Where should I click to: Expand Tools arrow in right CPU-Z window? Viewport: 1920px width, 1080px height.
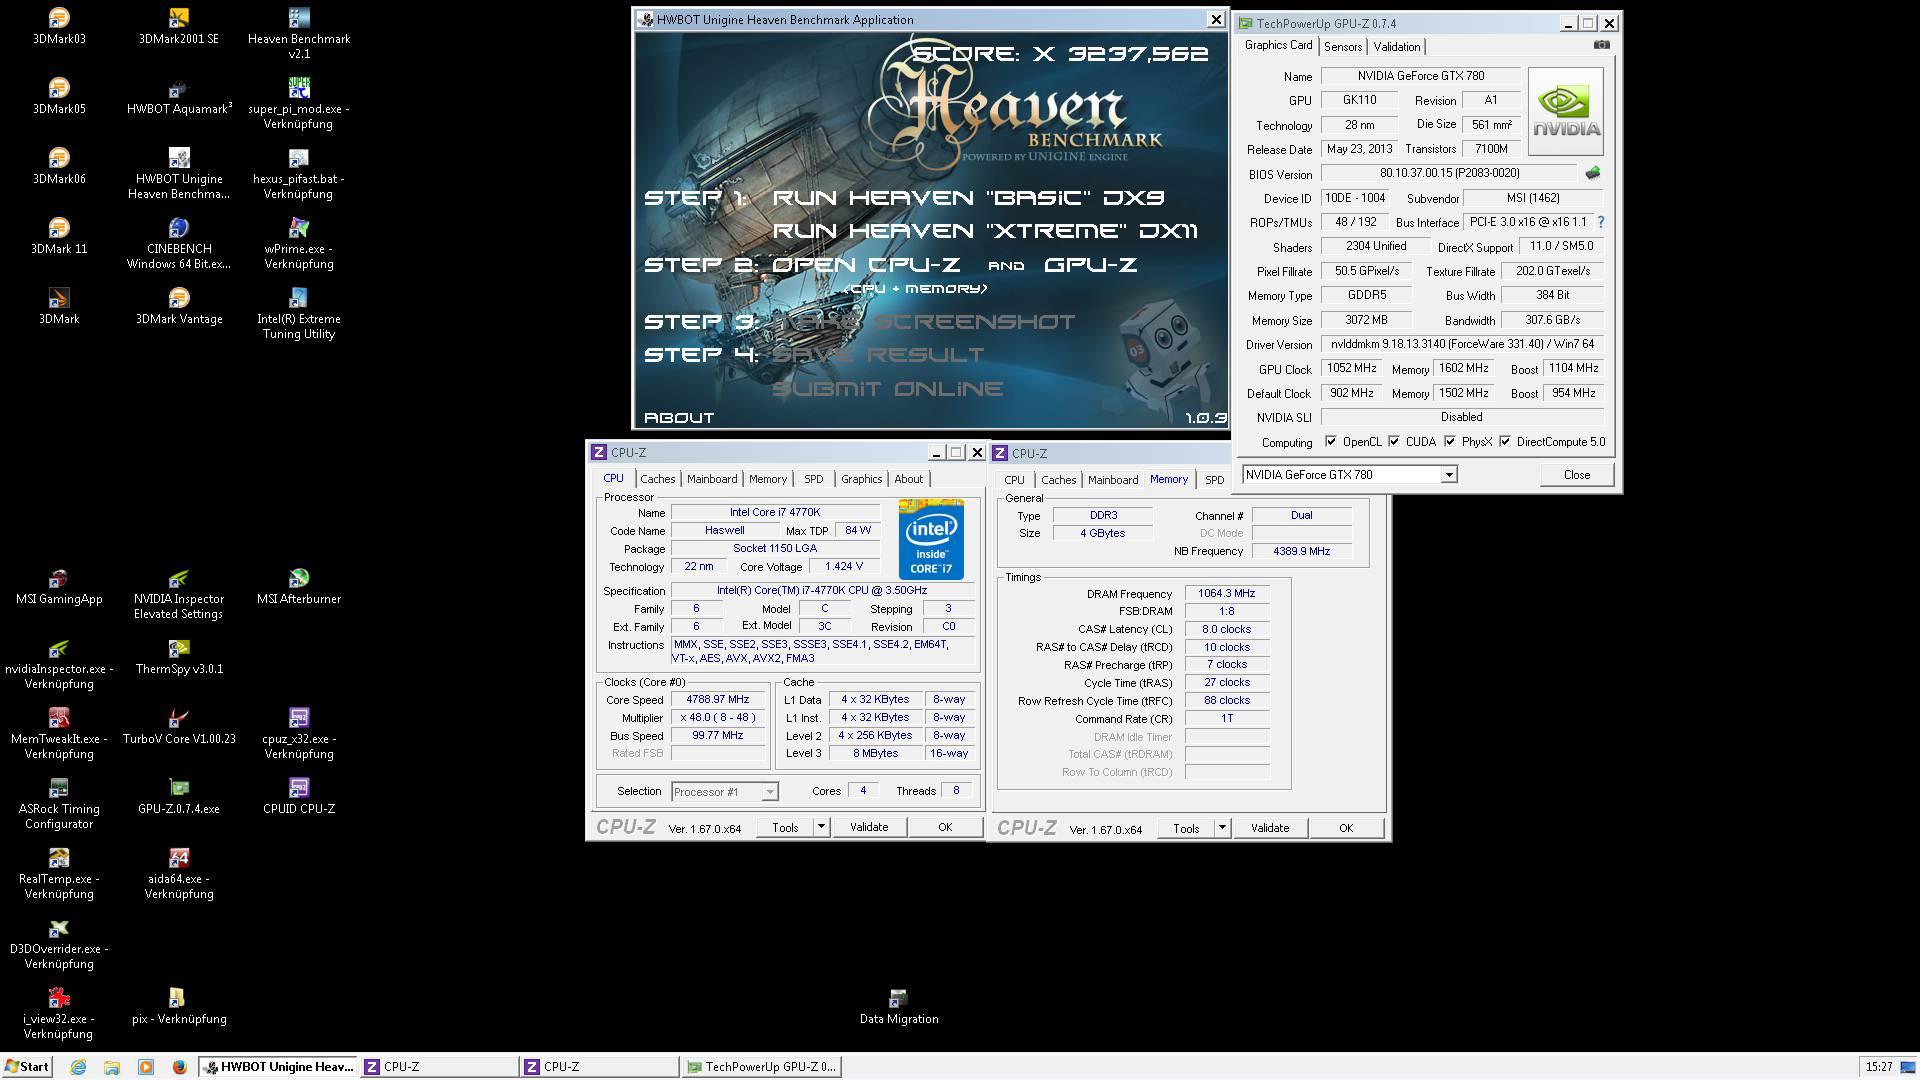tap(1222, 828)
